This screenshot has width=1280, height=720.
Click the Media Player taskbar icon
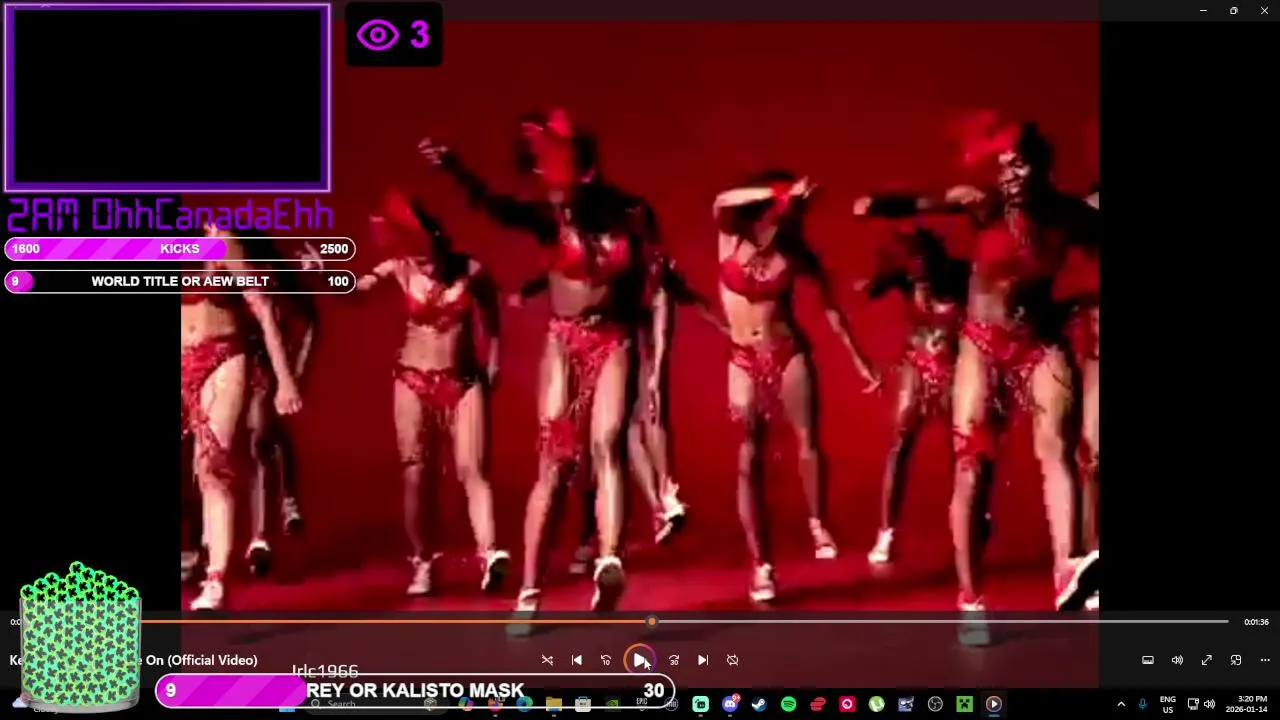994,704
